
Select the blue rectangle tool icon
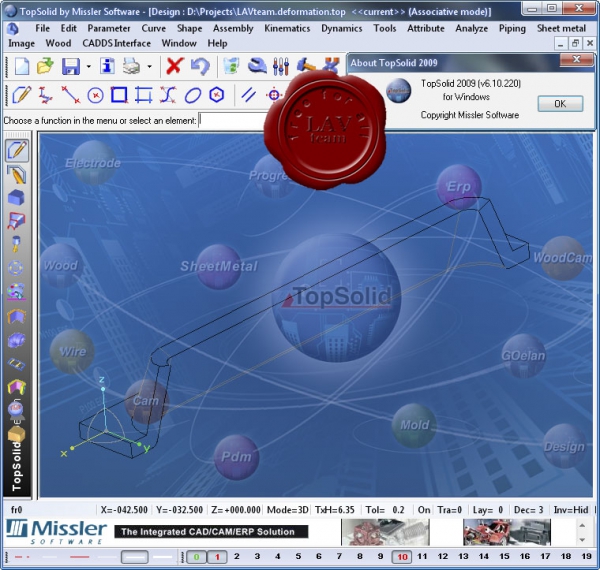coord(119,94)
